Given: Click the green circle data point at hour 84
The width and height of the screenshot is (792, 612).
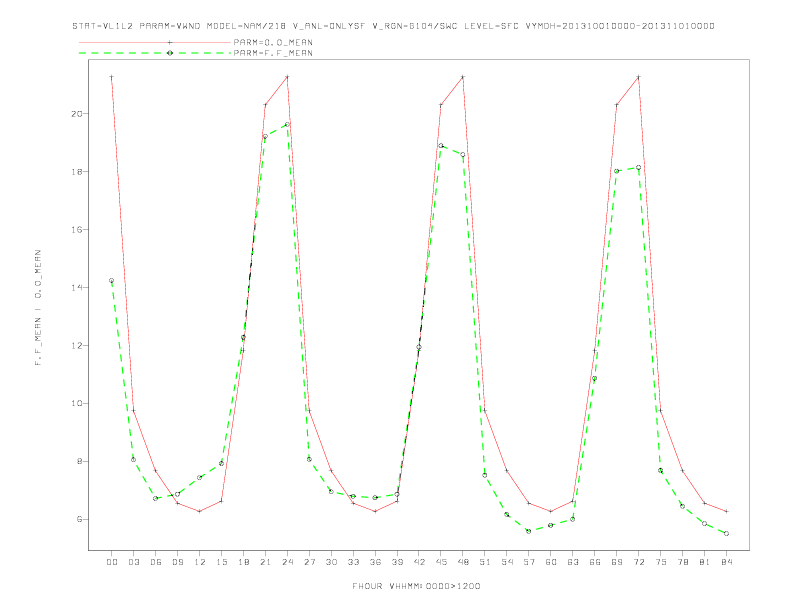Looking at the screenshot, I should [x=727, y=534].
